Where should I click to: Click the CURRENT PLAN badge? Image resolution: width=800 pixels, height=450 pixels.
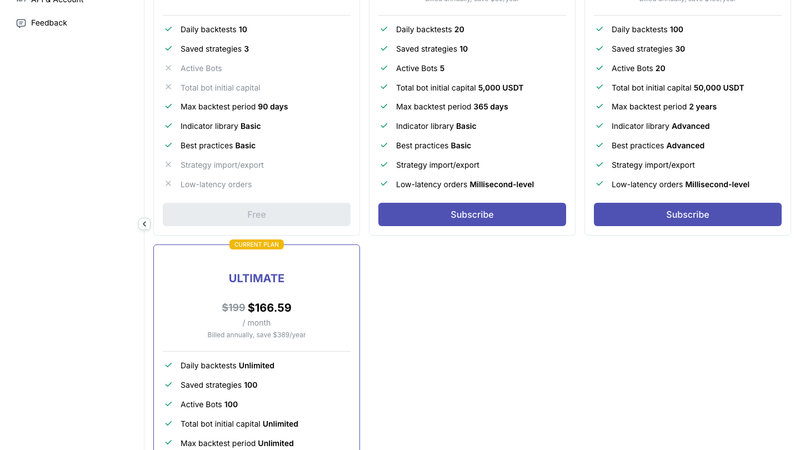(257, 245)
